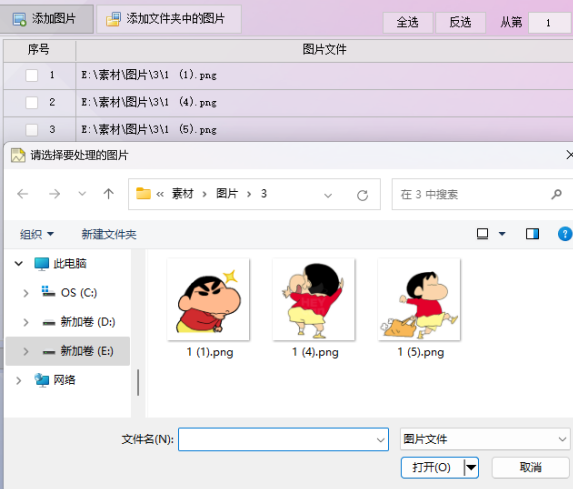Open the 组织 menu
This screenshot has width=574, height=489.
pos(37,234)
